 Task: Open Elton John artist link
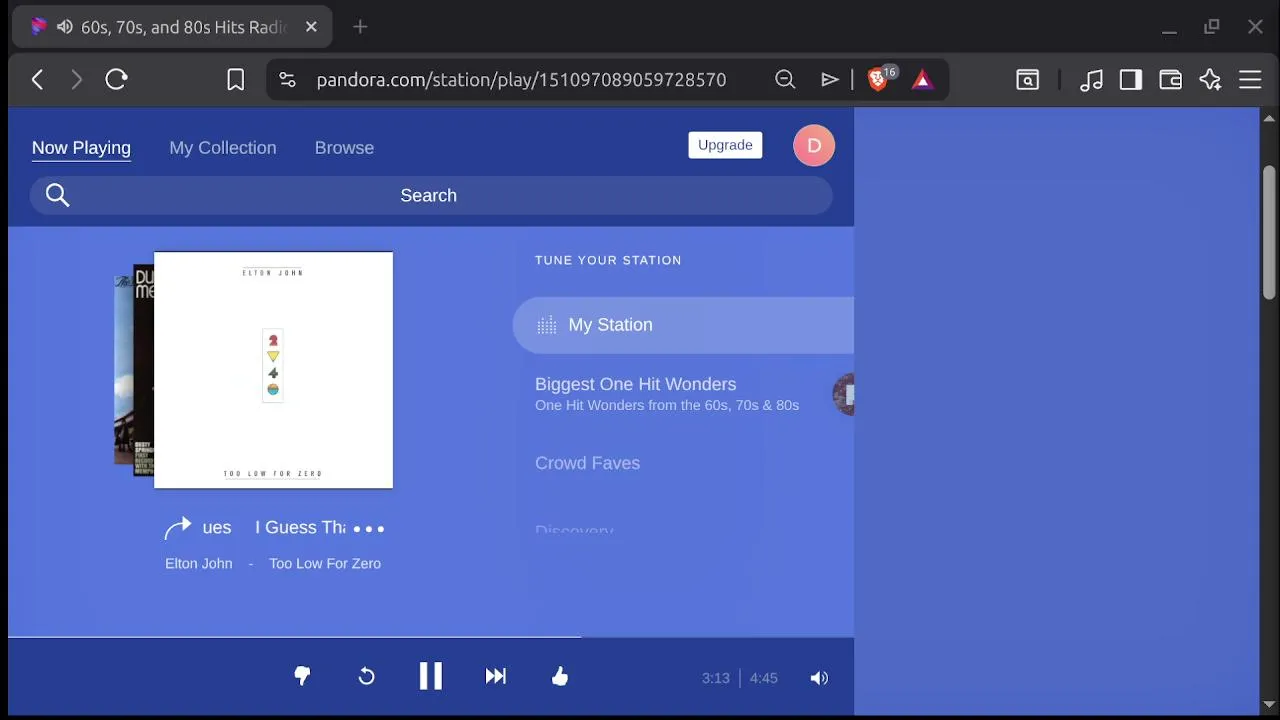[x=198, y=564]
